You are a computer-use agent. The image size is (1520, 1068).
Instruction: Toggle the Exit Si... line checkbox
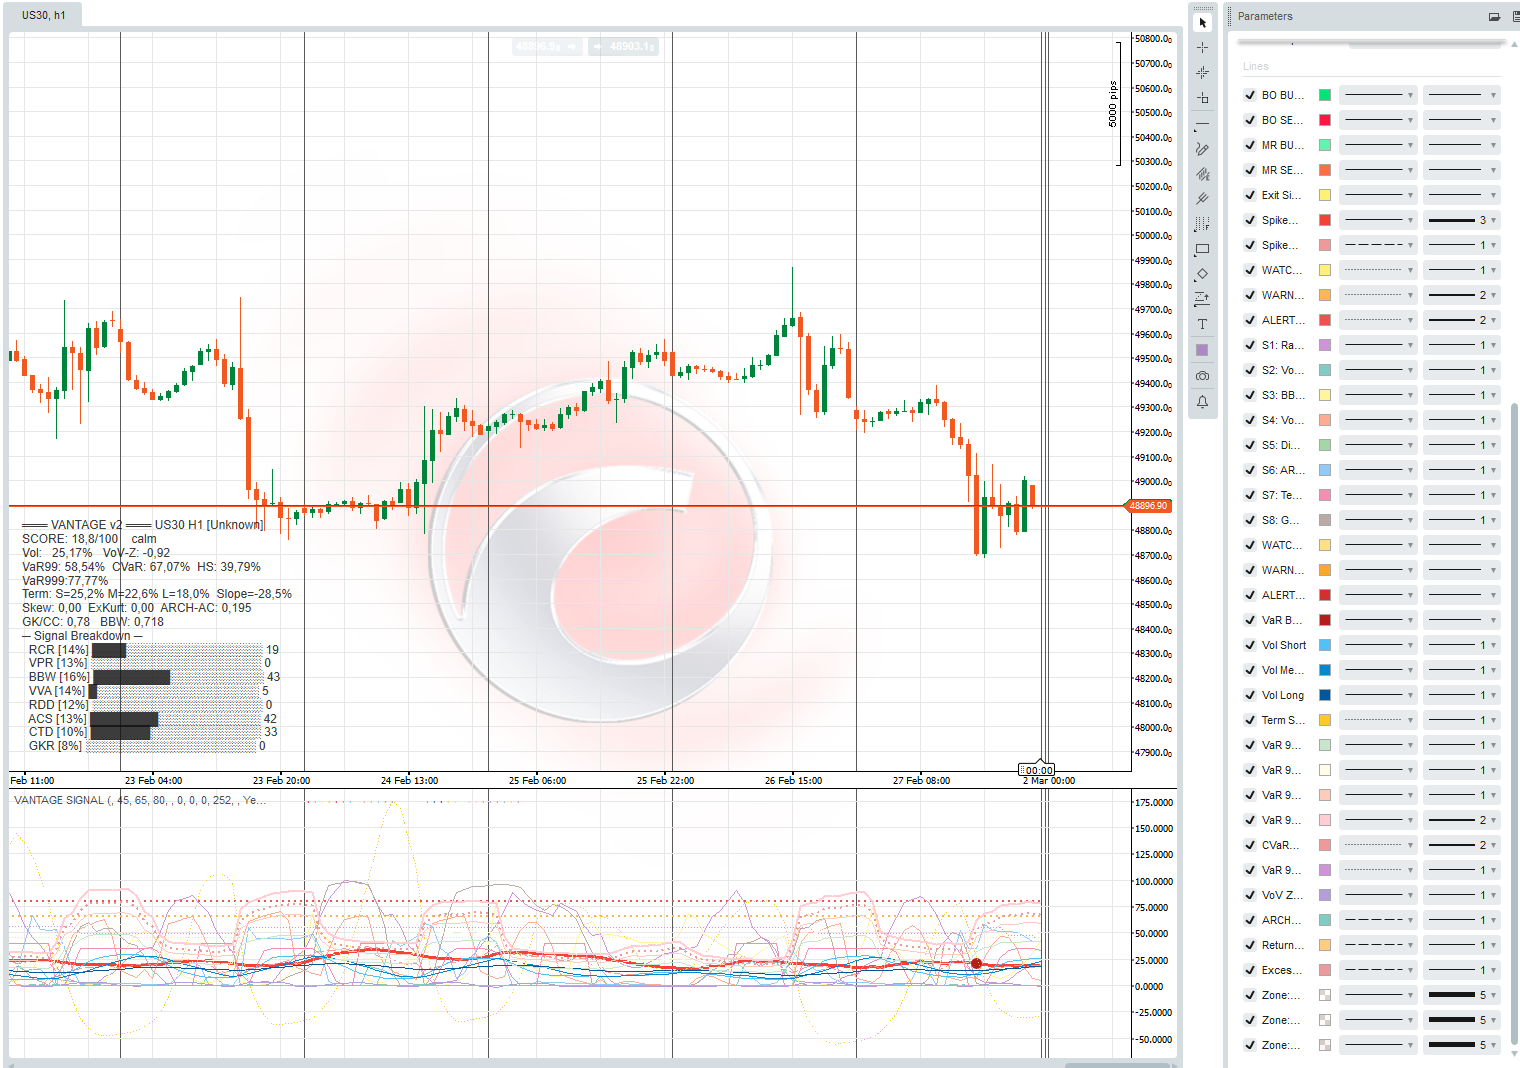tap(1250, 195)
